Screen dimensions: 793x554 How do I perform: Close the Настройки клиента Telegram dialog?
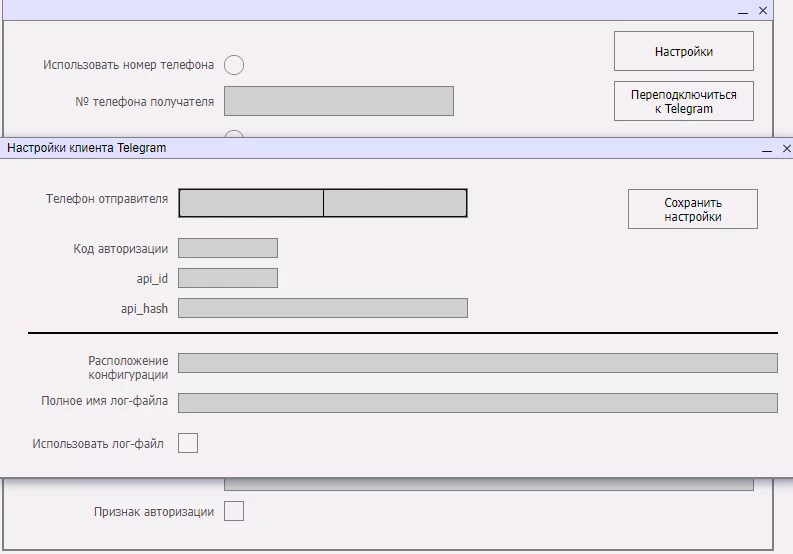(x=786, y=148)
